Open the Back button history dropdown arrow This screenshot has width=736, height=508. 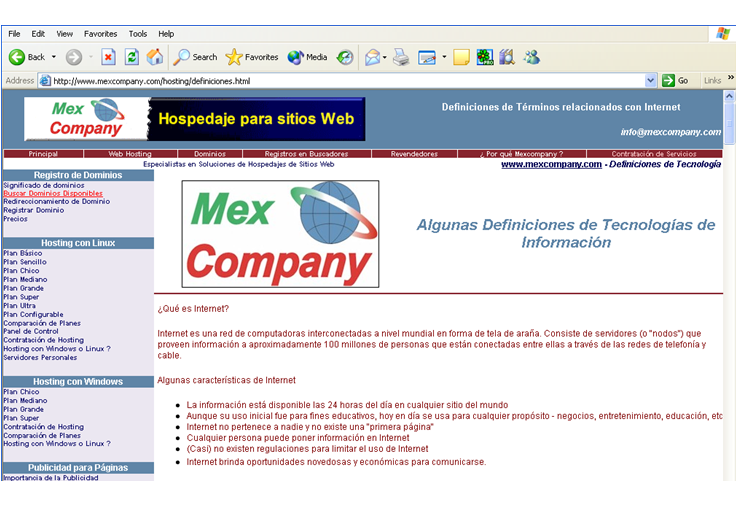54,57
